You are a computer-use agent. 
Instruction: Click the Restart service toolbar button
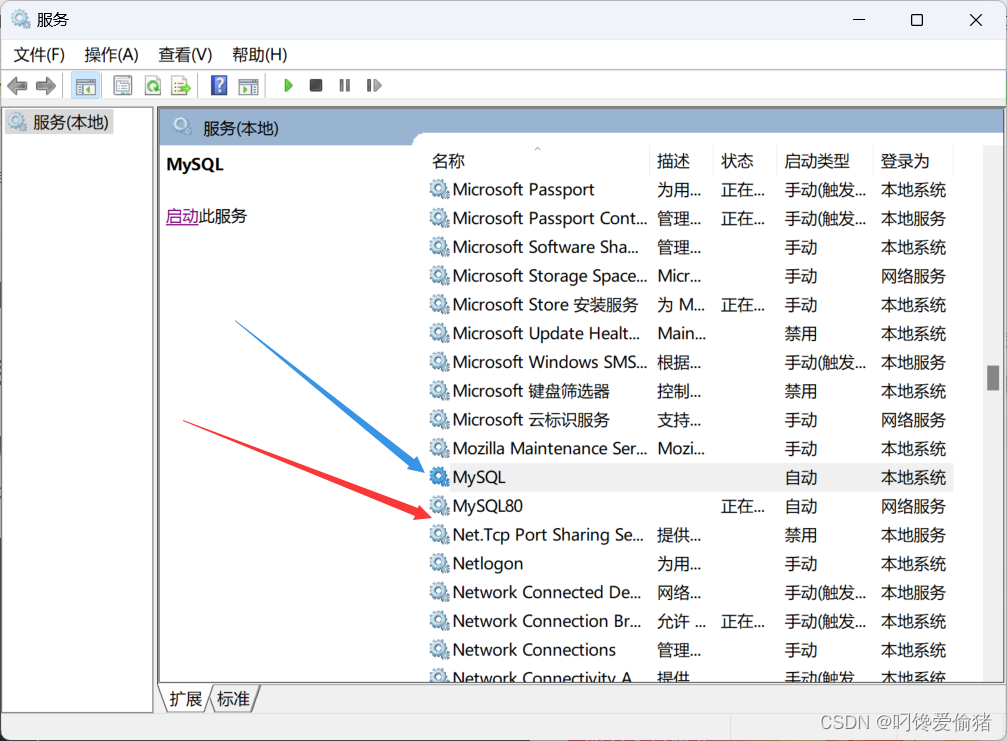(x=374, y=85)
